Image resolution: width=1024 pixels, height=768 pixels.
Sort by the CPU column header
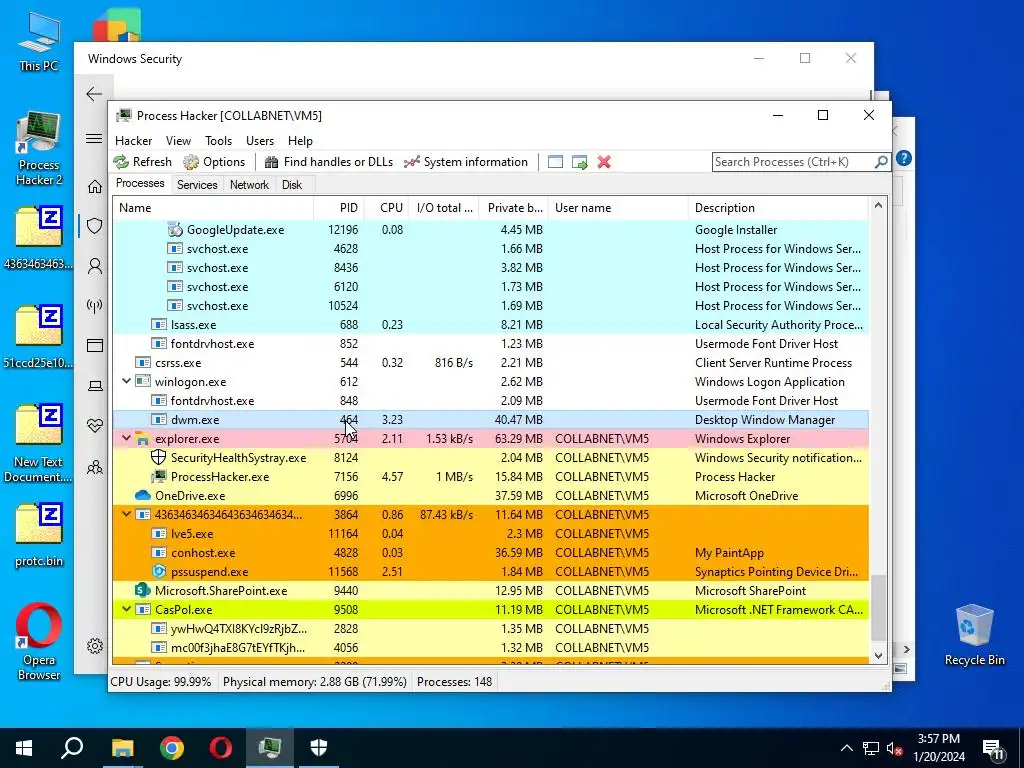387,208
